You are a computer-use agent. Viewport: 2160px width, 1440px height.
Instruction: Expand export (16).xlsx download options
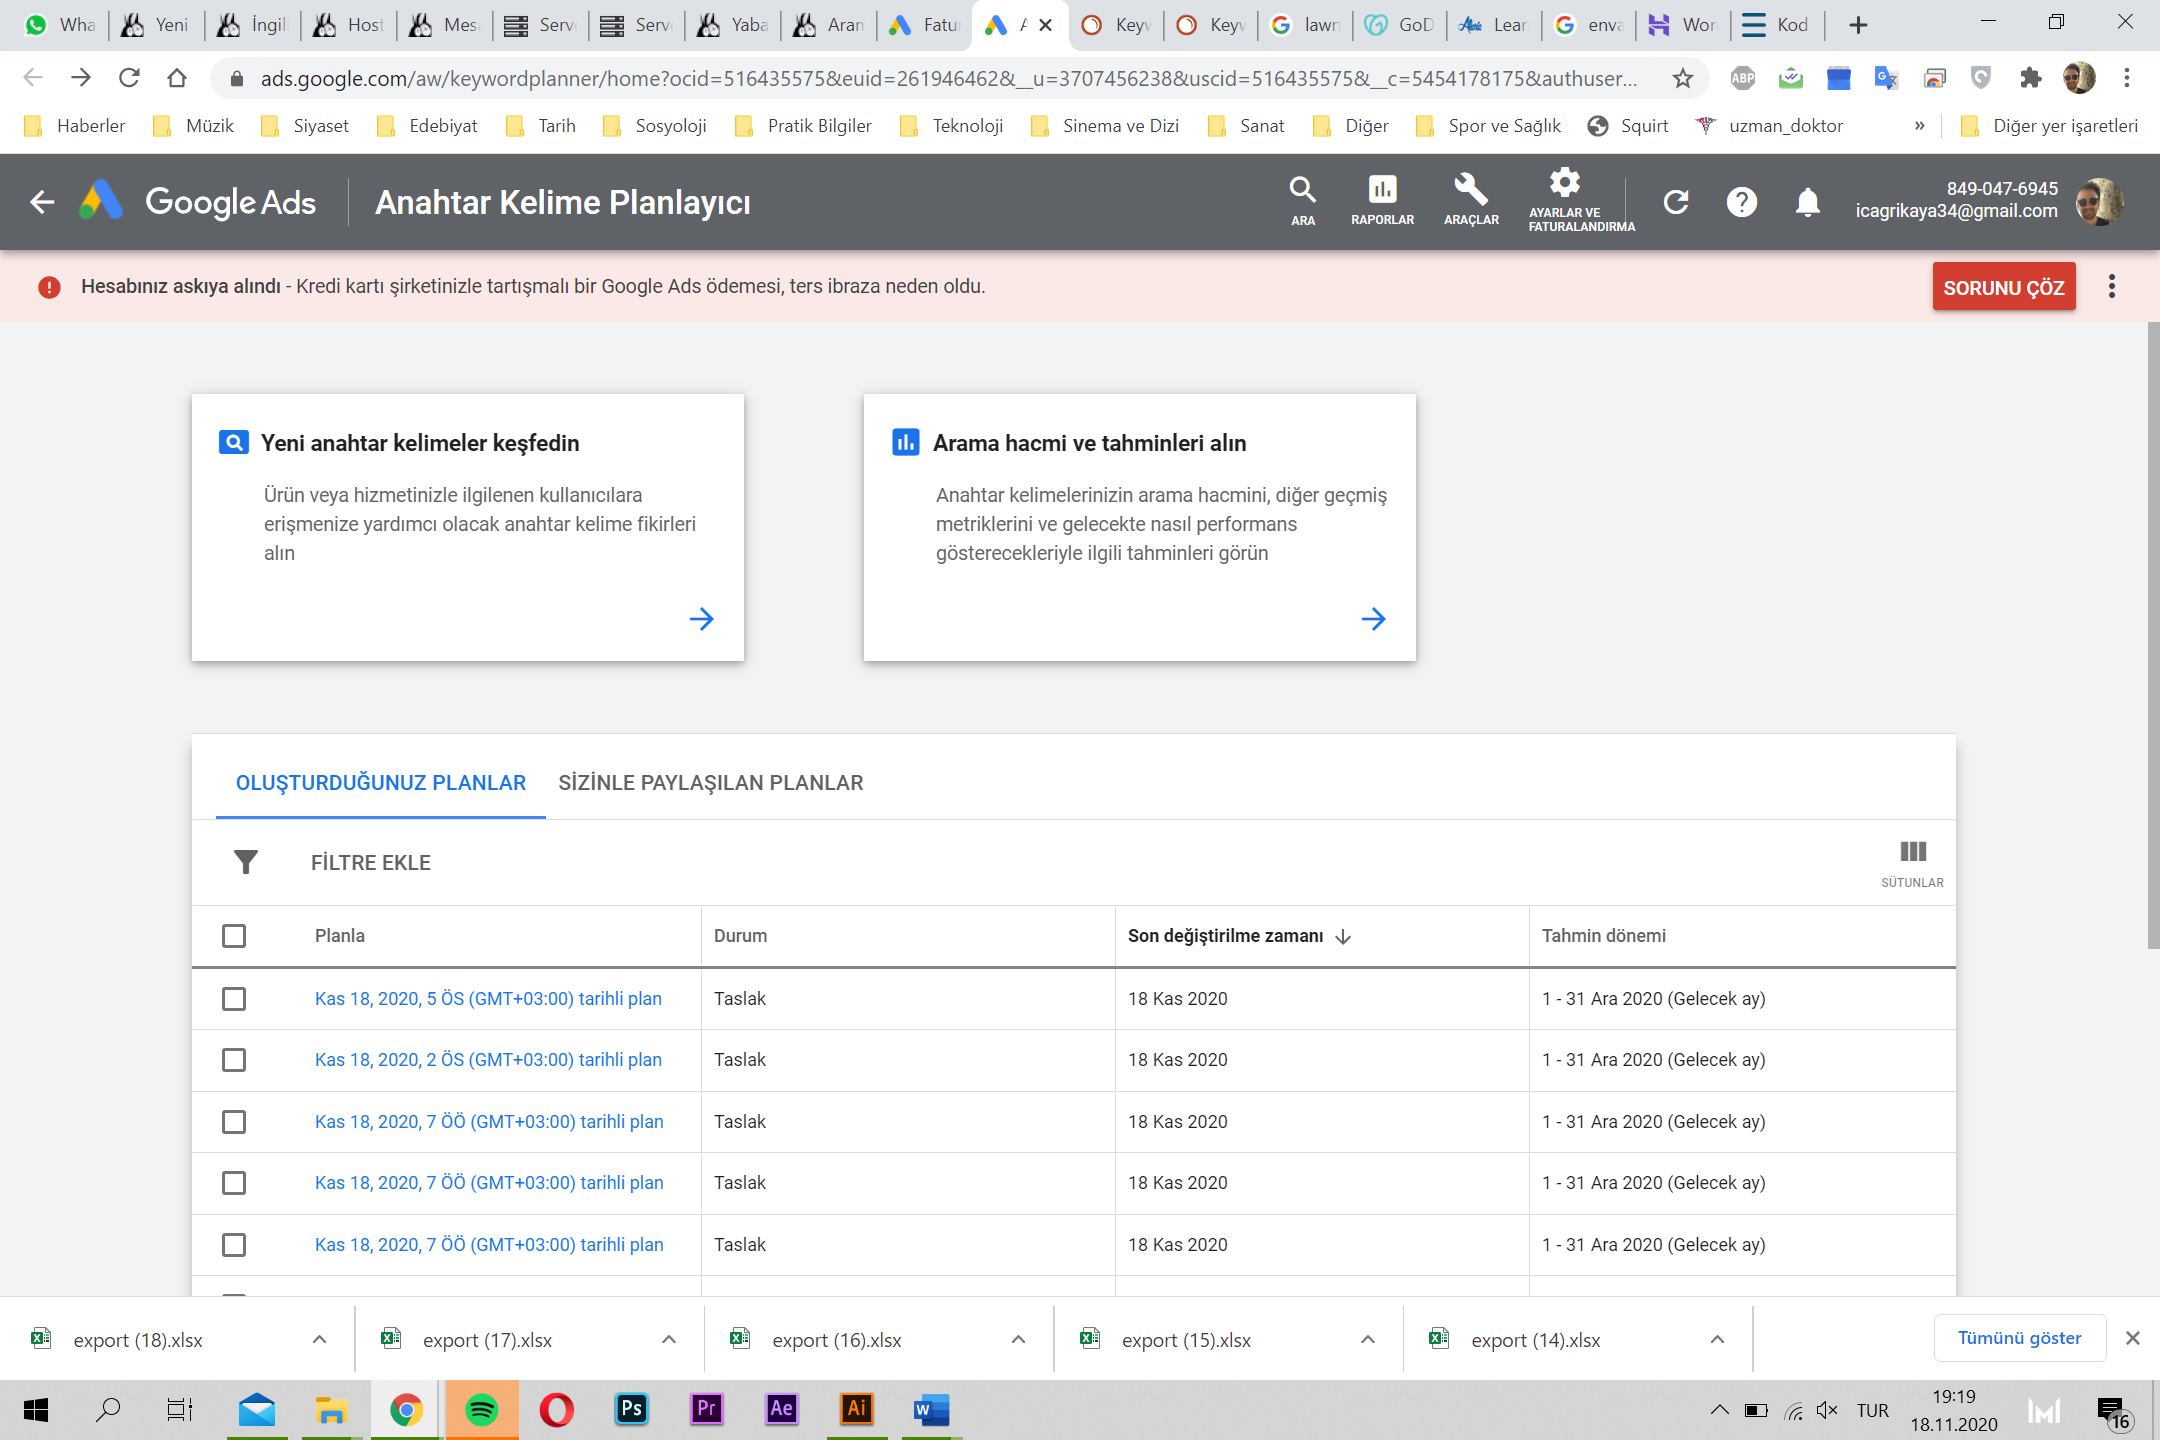tap(1018, 1339)
